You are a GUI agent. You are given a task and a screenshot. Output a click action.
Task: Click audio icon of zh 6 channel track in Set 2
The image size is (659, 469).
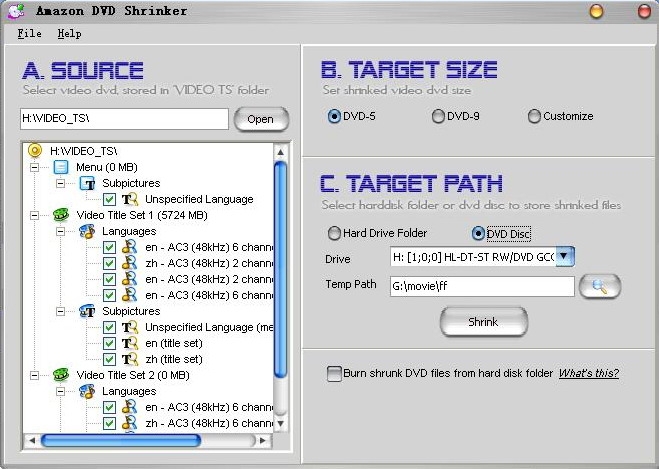[x=129, y=423]
